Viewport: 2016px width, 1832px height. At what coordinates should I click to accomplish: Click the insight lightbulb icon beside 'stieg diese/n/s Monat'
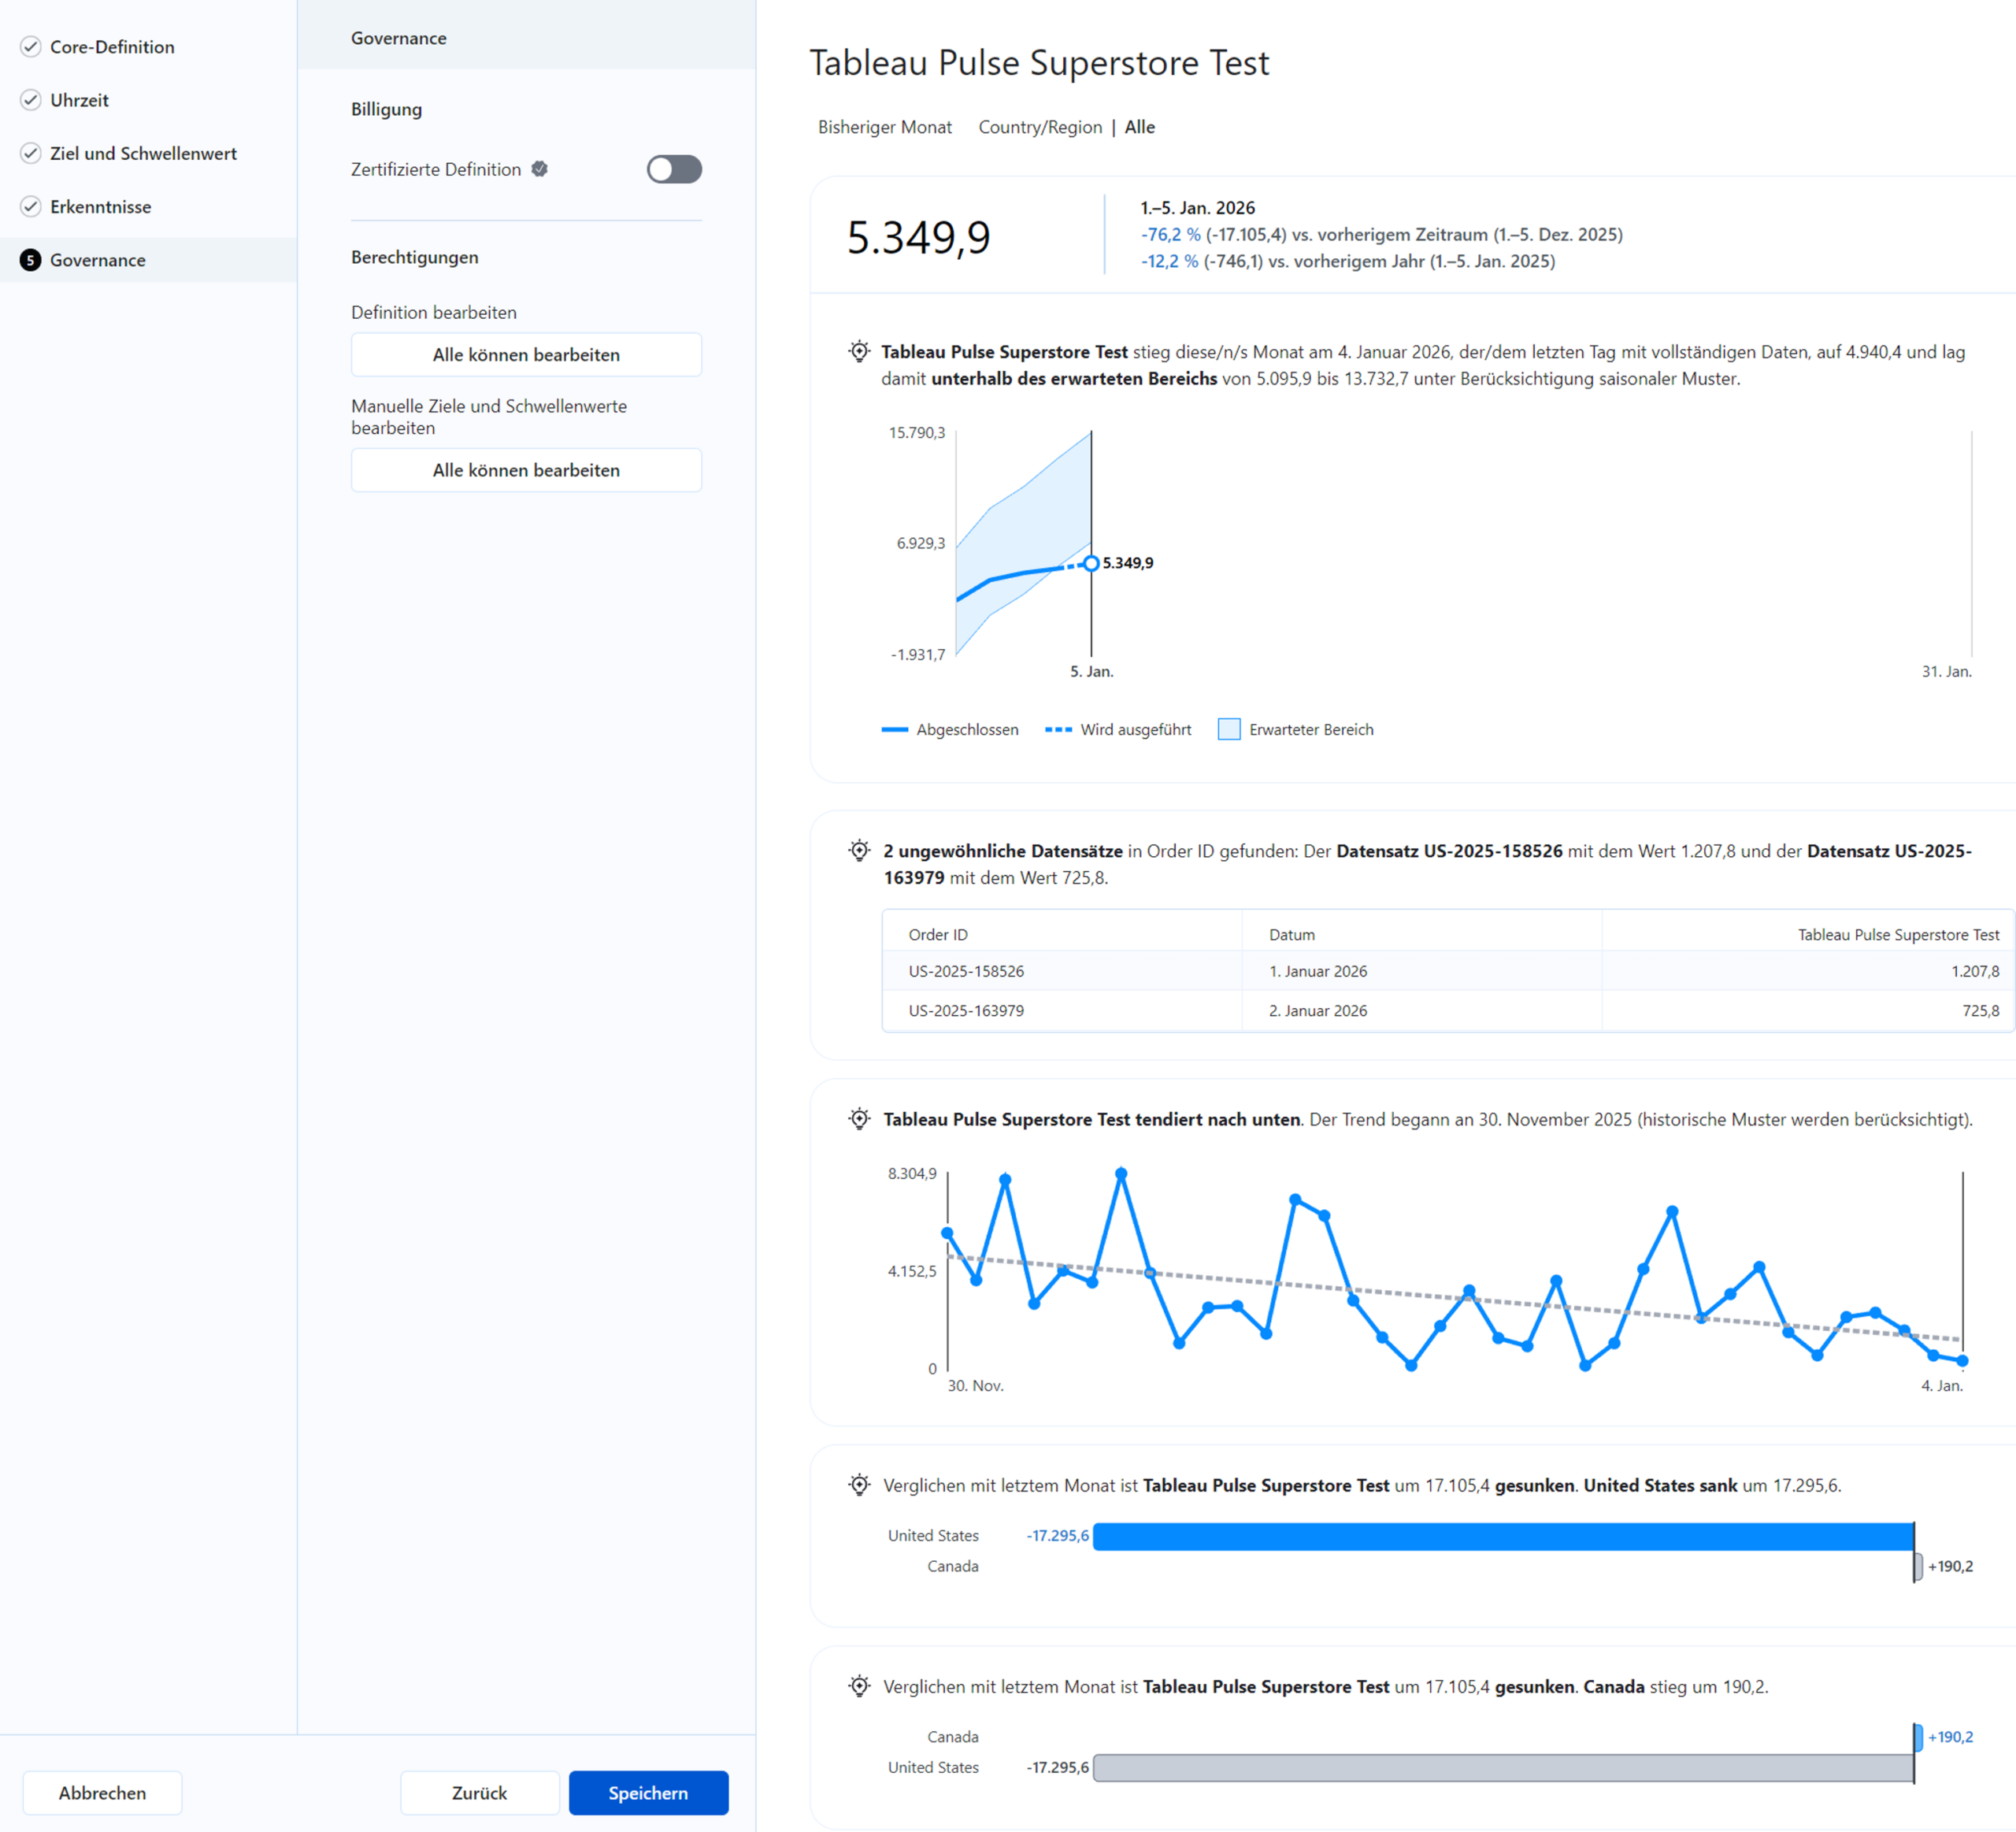point(859,351)
